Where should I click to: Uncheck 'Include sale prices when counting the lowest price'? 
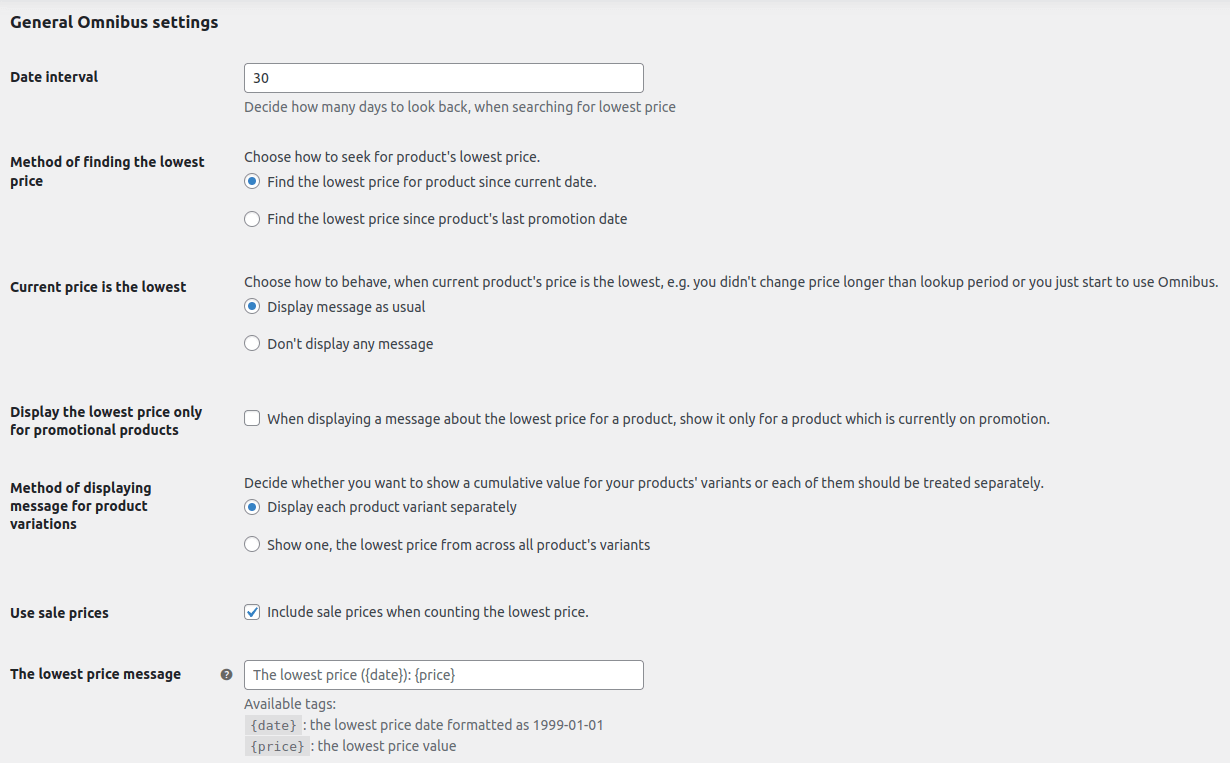coord(252,612)
